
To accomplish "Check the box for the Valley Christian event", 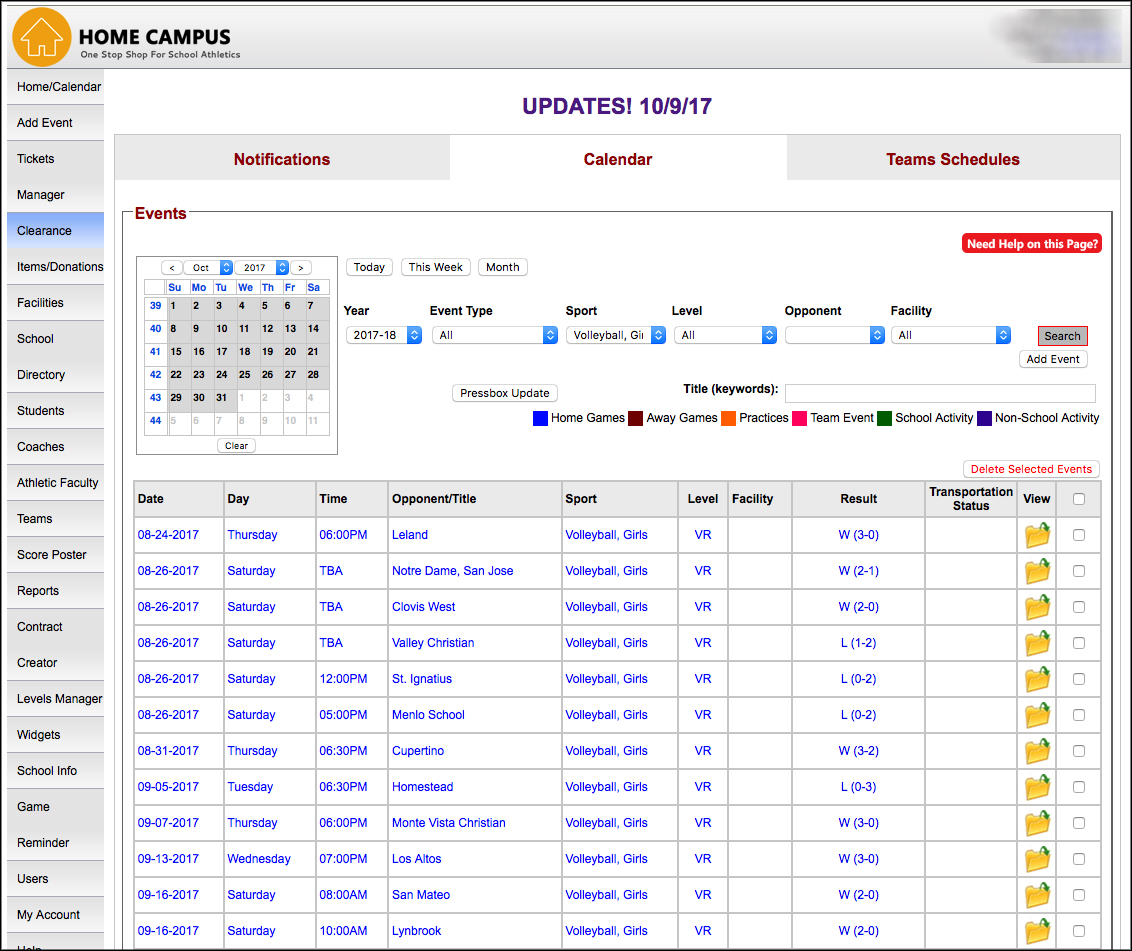I will point(1079,643).
